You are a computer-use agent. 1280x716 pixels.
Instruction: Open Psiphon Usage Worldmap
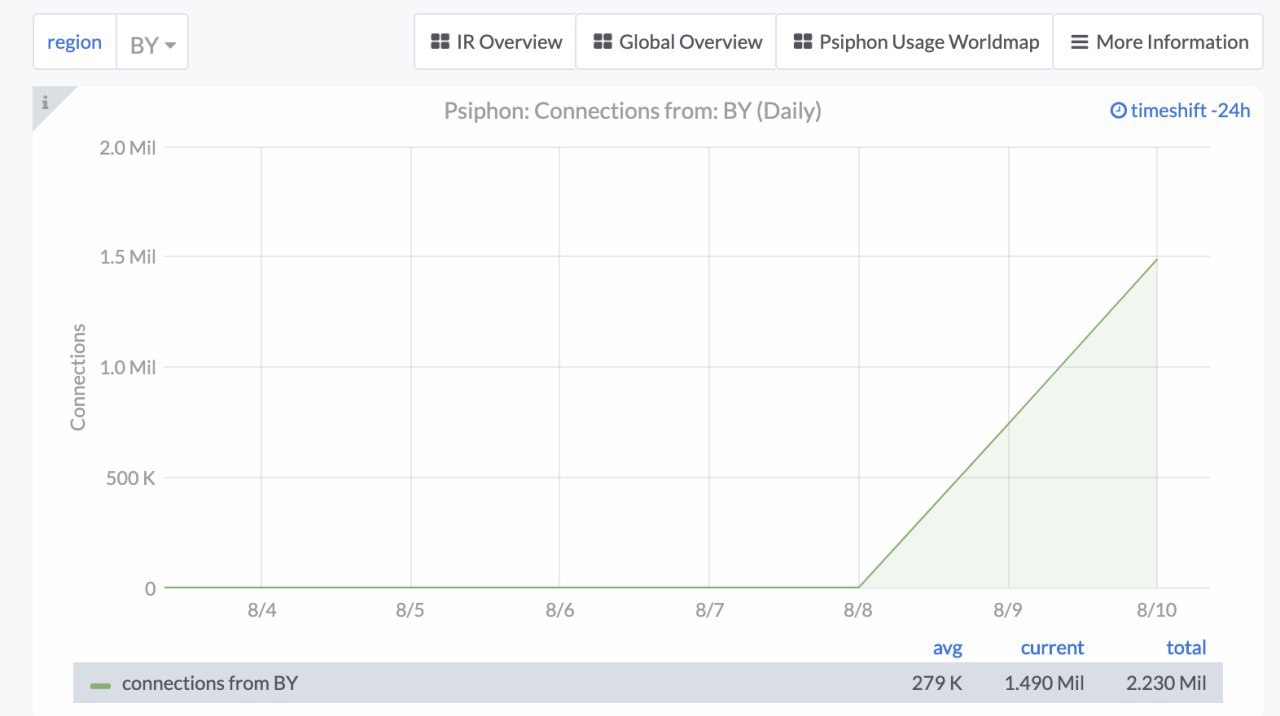point(914,42)
